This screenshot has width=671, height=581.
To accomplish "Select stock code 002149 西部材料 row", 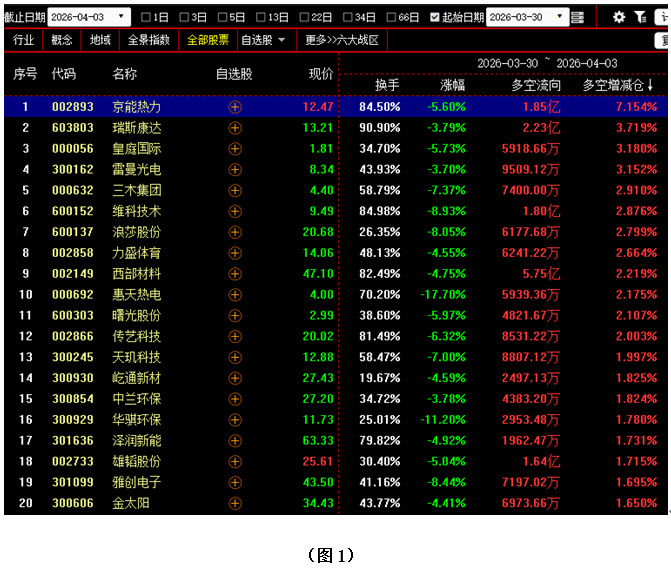I will click(72, 274).
